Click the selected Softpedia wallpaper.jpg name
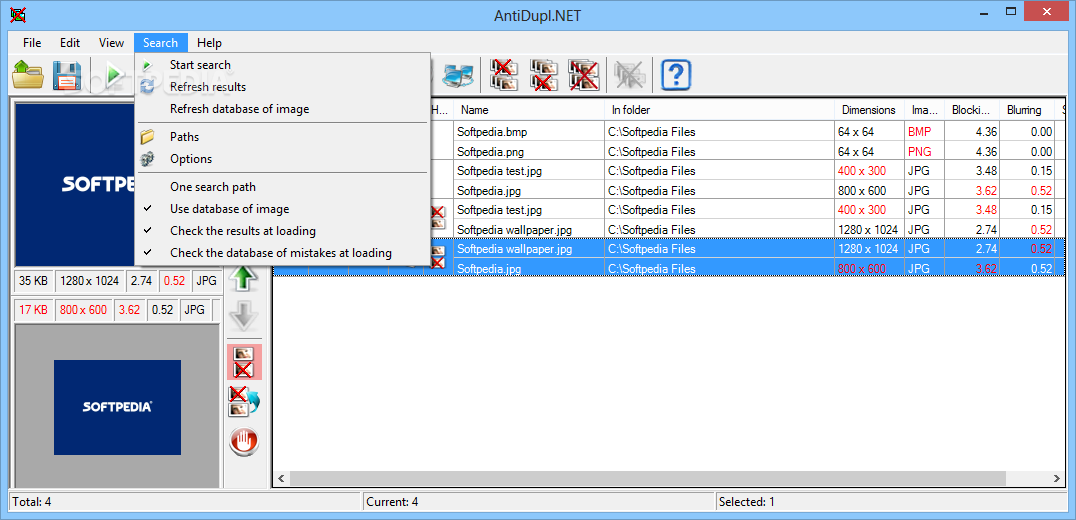The height and width of the screenshot is (520, 1076). pyautogui.click(x=514, y=249)
